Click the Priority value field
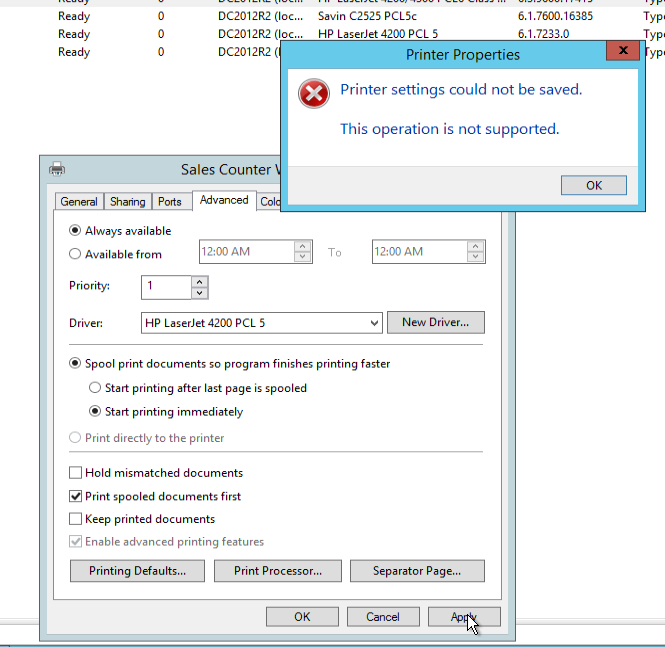 click(x=166, y=287)
